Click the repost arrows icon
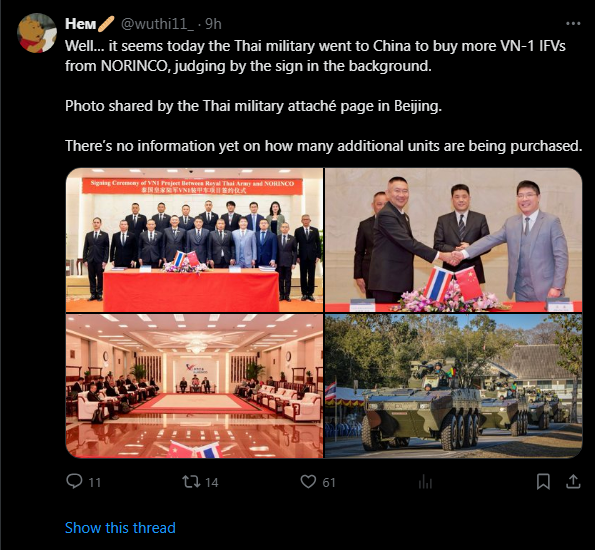 pyautogui.click(x=191, y=482)
